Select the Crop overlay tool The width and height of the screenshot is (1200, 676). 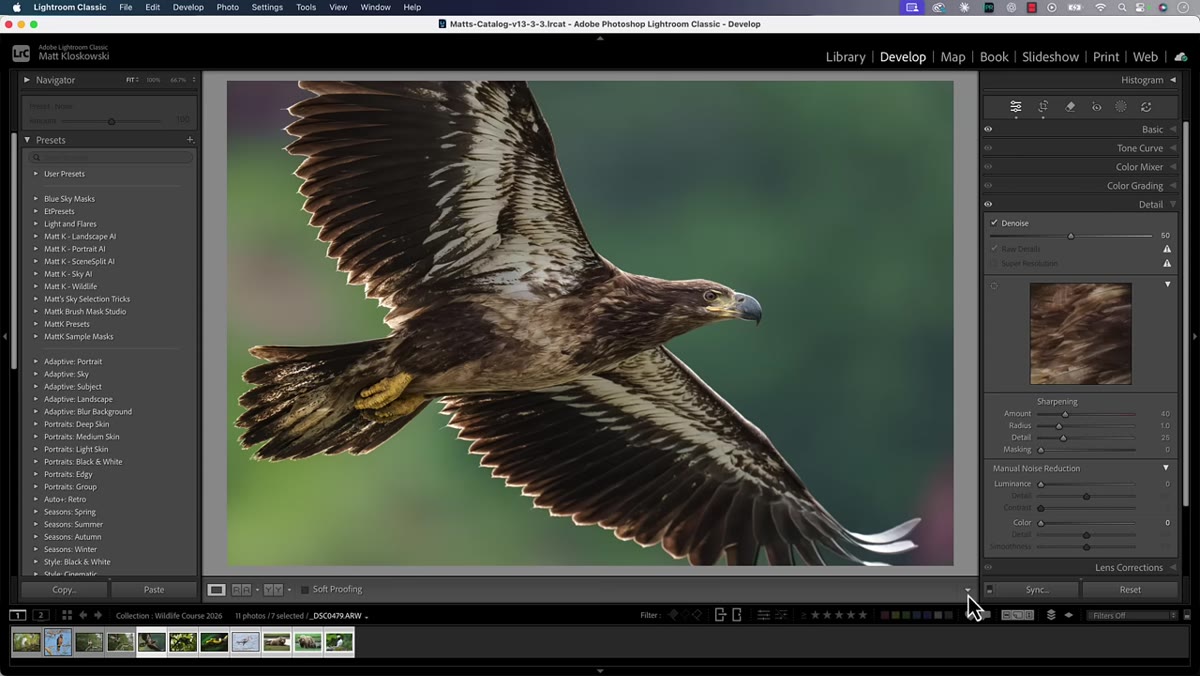1043,106
